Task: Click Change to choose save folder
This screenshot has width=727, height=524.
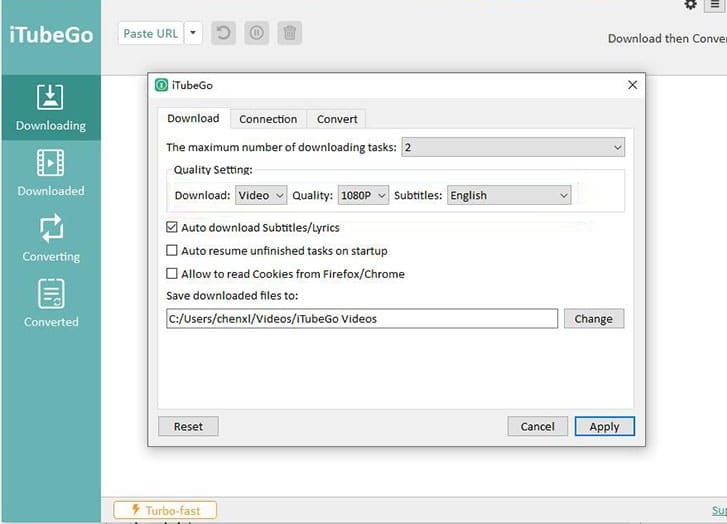Action: (594, 319)
